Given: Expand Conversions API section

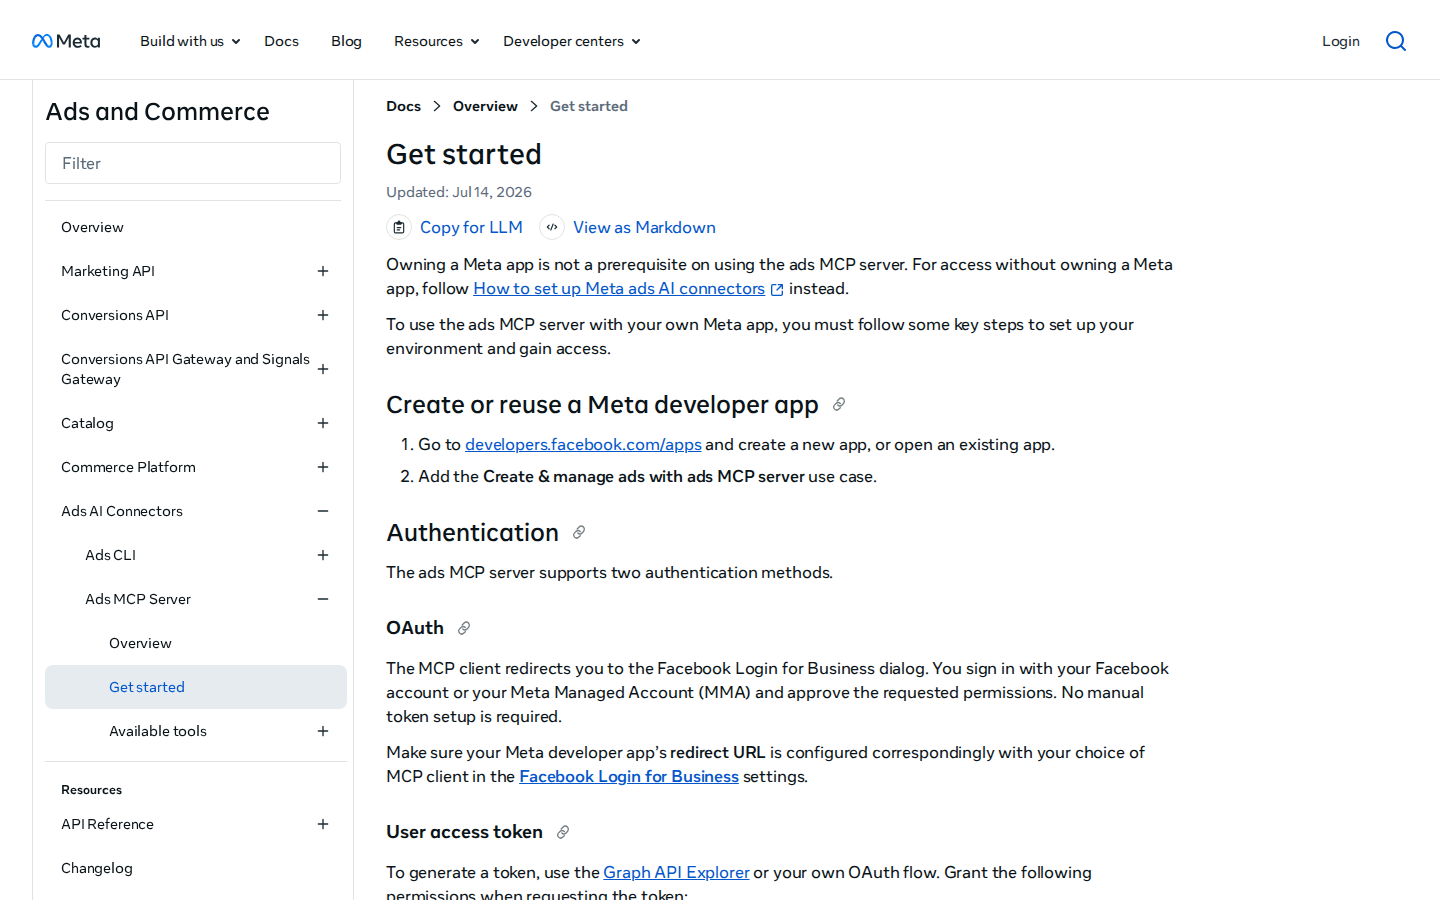Looking at the screenshot, I should coord(323,315).
